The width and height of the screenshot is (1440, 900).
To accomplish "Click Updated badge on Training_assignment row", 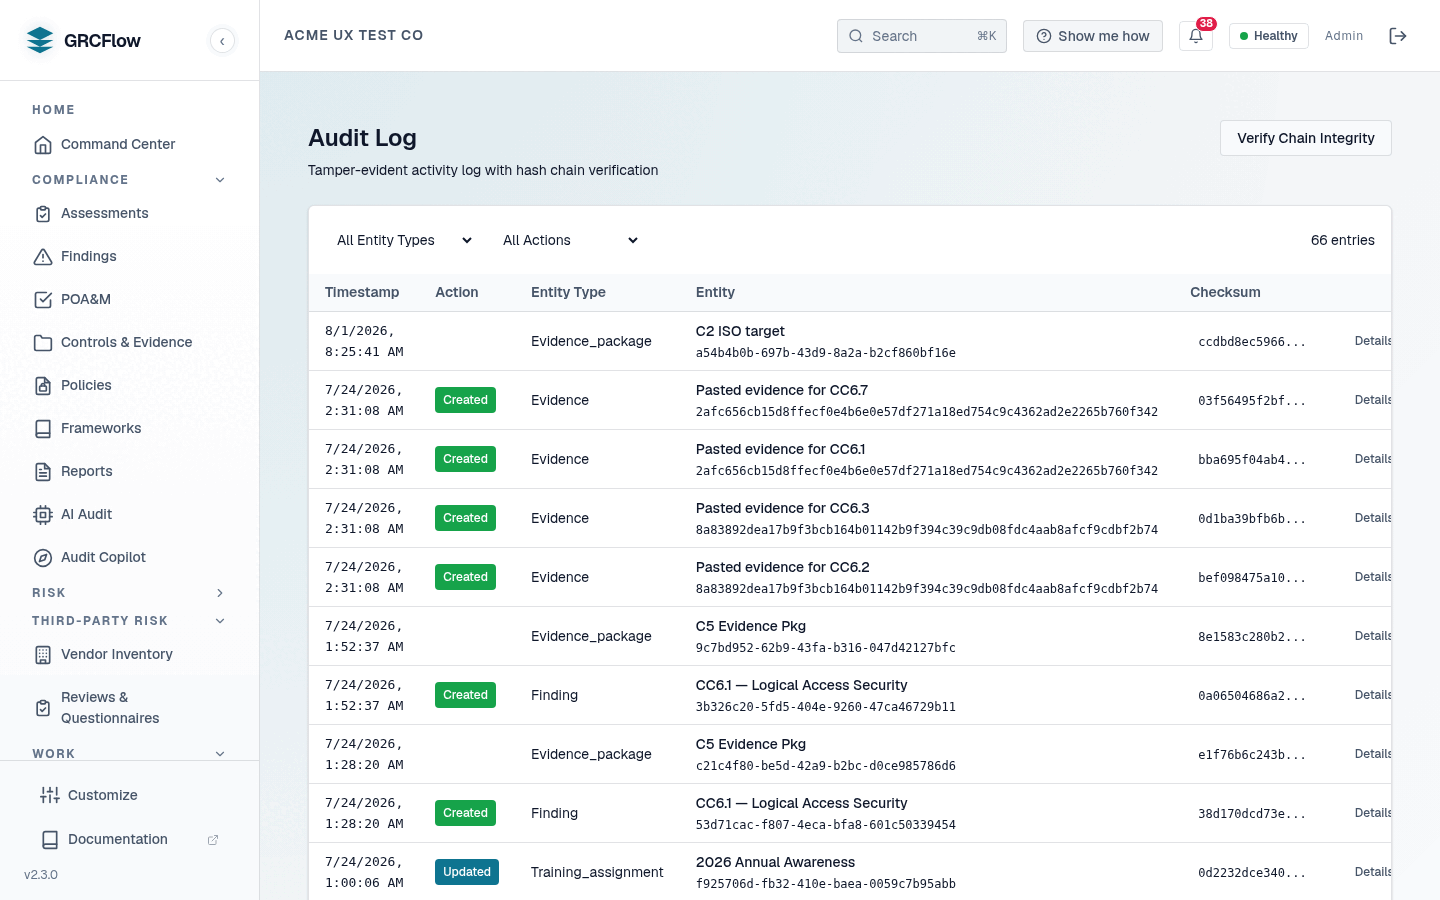I will (x=467, y=872).
